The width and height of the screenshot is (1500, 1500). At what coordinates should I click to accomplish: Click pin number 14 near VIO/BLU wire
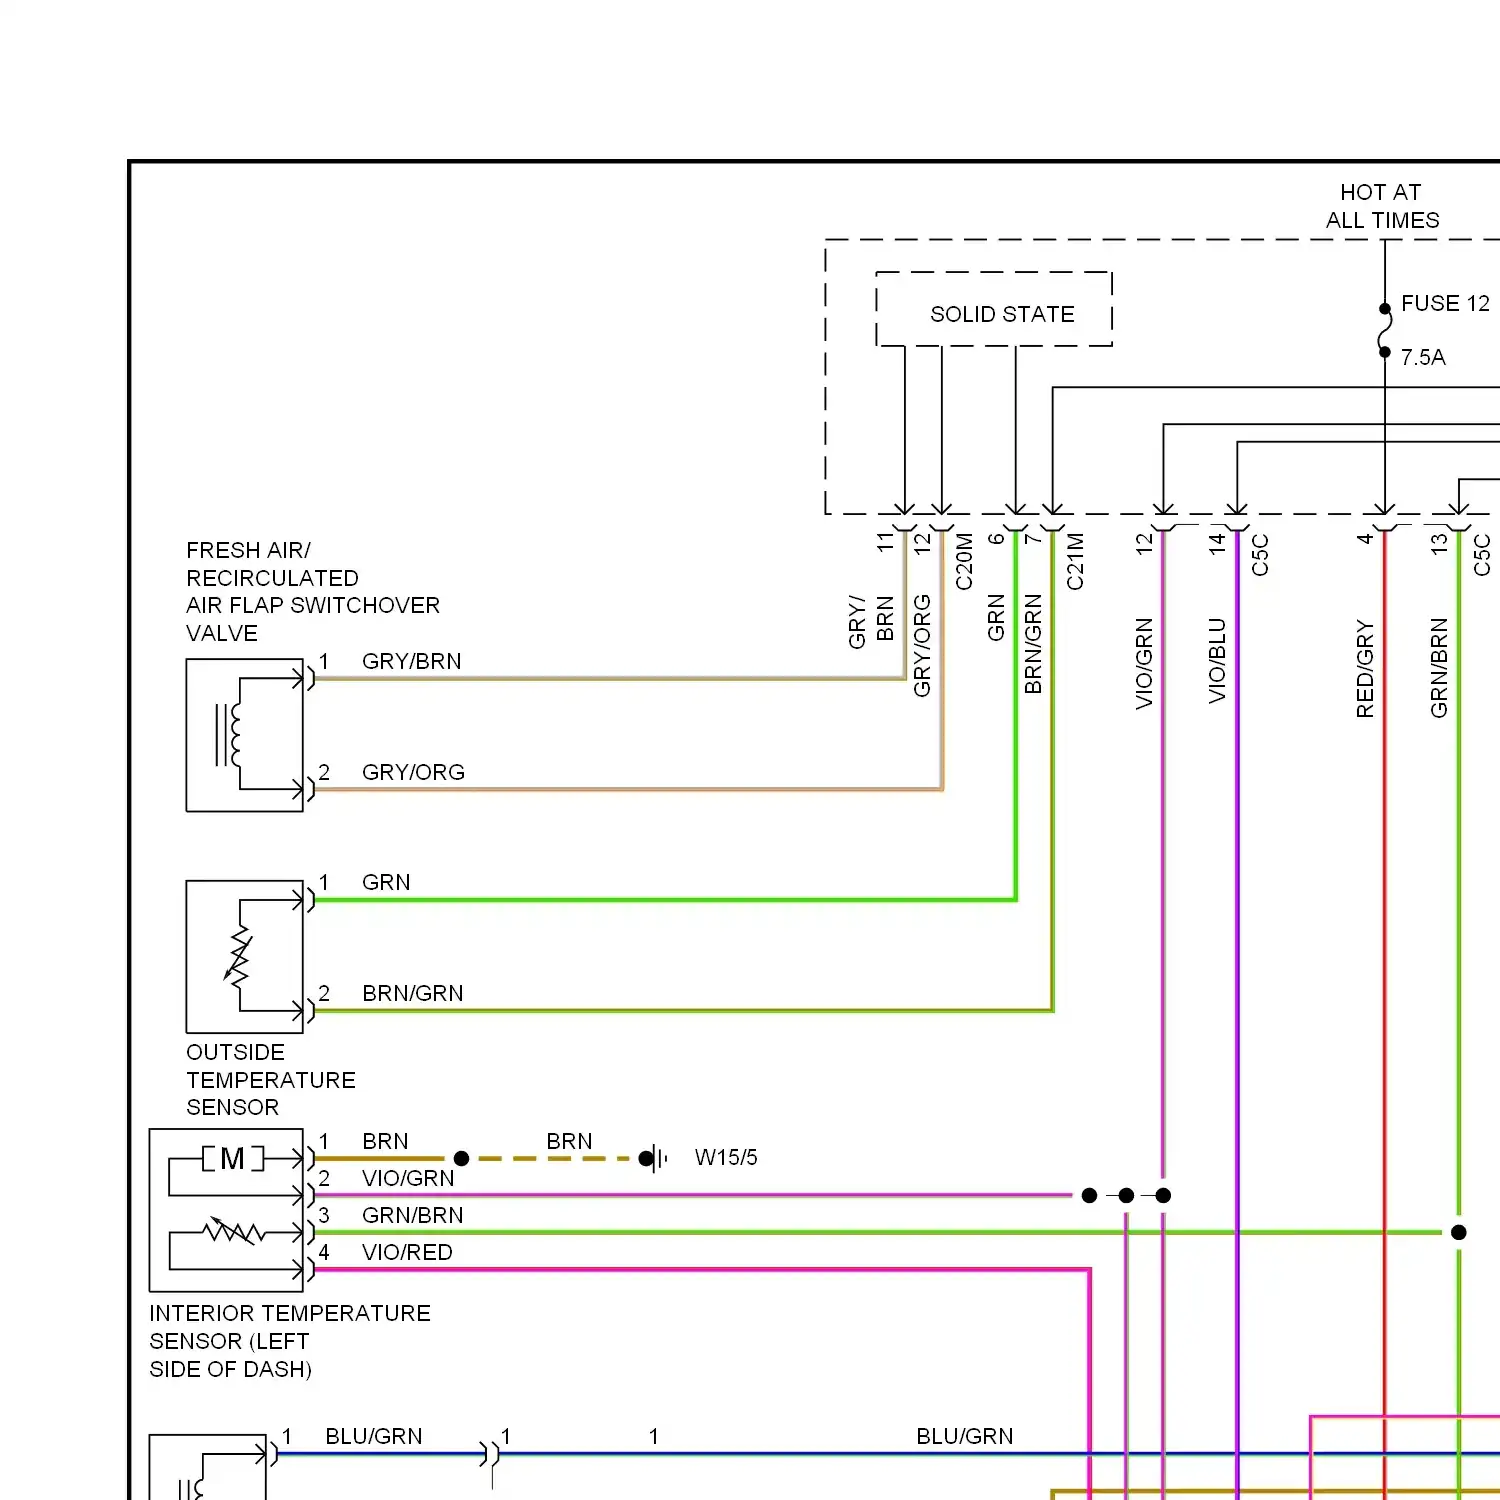tap(1217, 543)
